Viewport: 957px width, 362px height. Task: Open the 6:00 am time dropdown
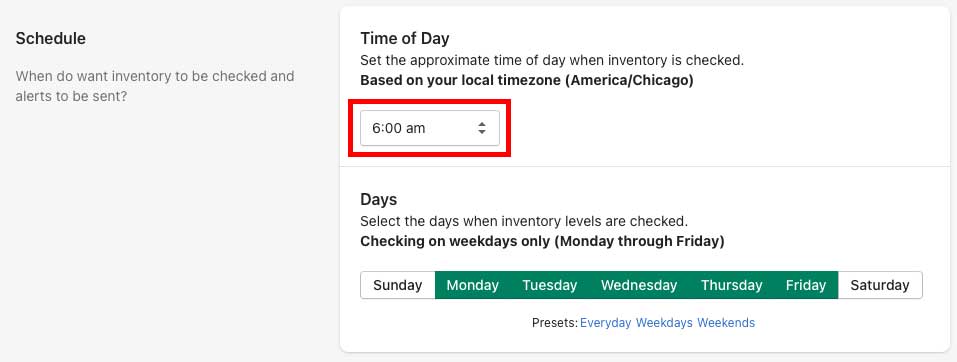pyautogui.click(x=430, y=128)
